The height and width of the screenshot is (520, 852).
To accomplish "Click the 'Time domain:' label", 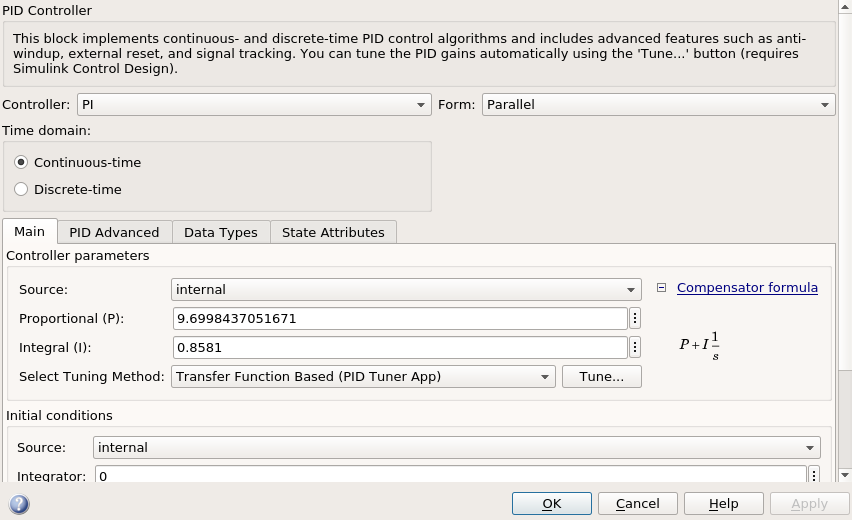I will coord(47,130).
